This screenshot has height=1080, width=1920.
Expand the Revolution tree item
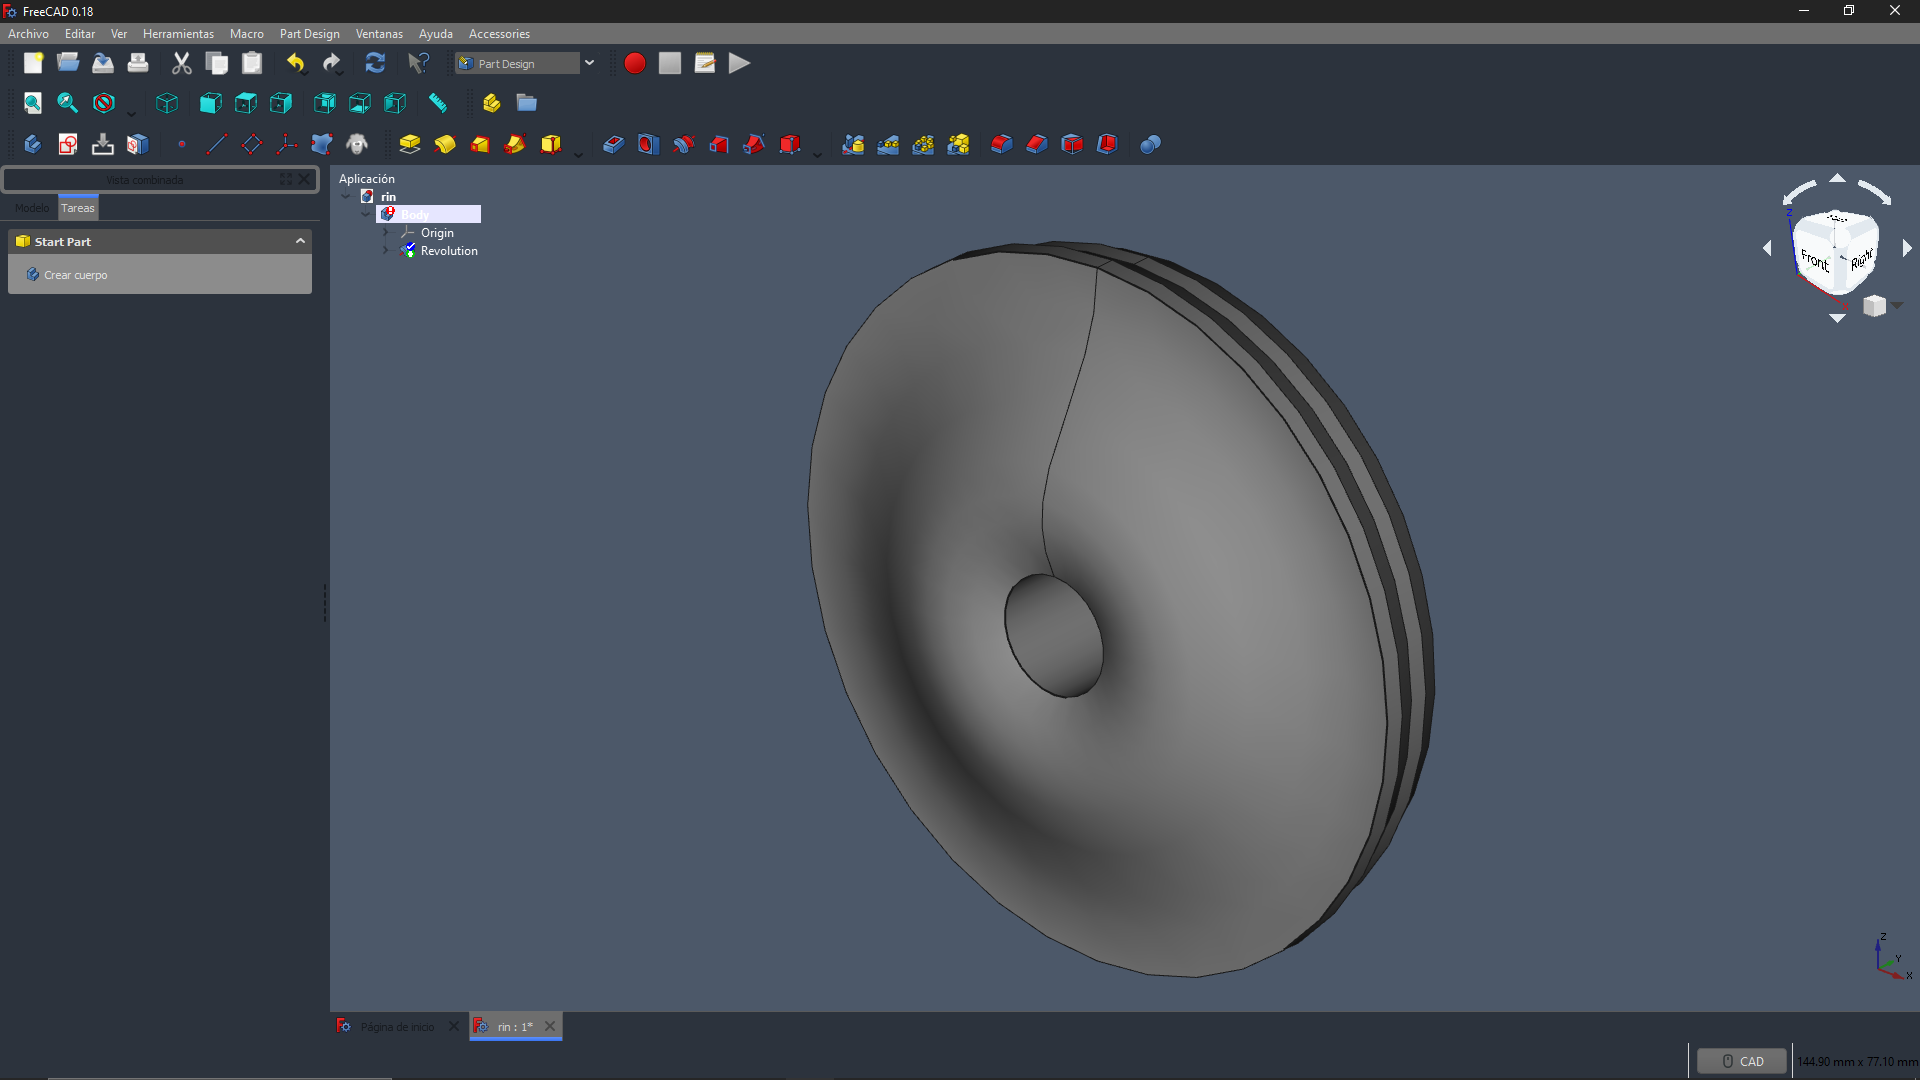[386, 251]
